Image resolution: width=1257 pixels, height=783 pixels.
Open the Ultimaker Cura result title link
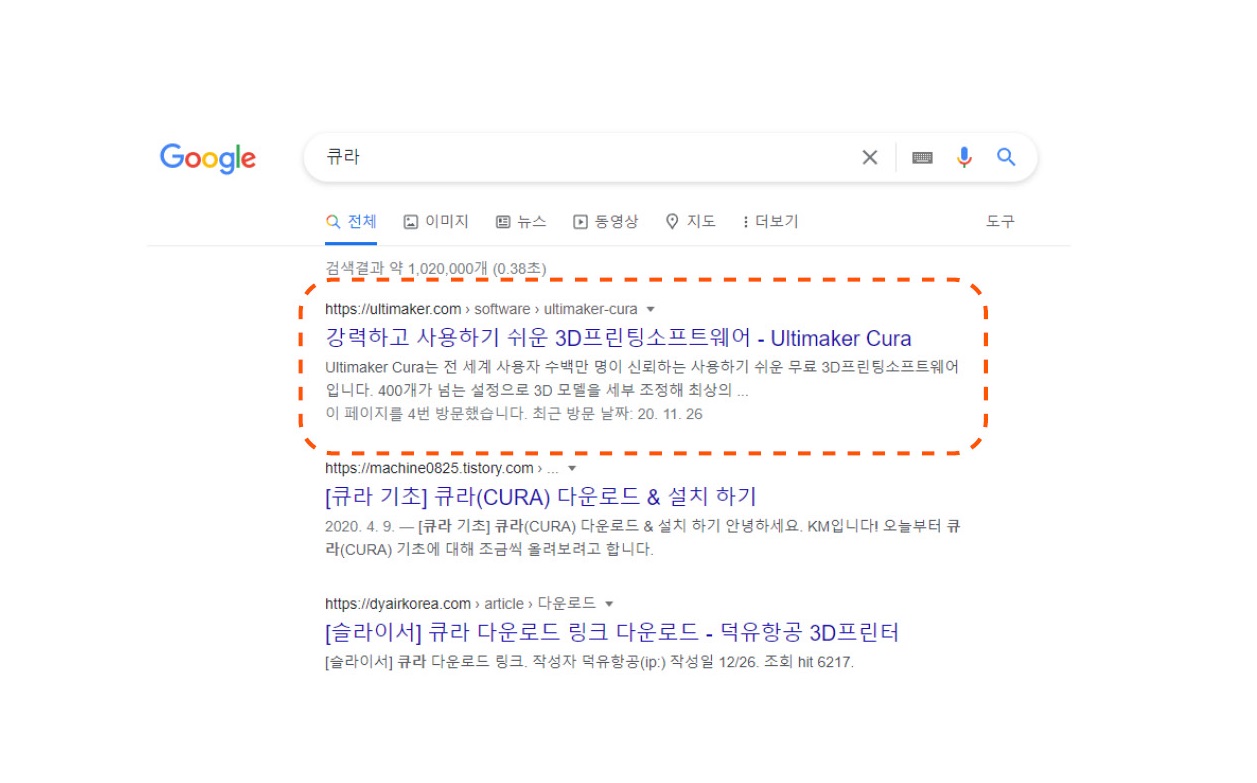(x=618, y=338)
